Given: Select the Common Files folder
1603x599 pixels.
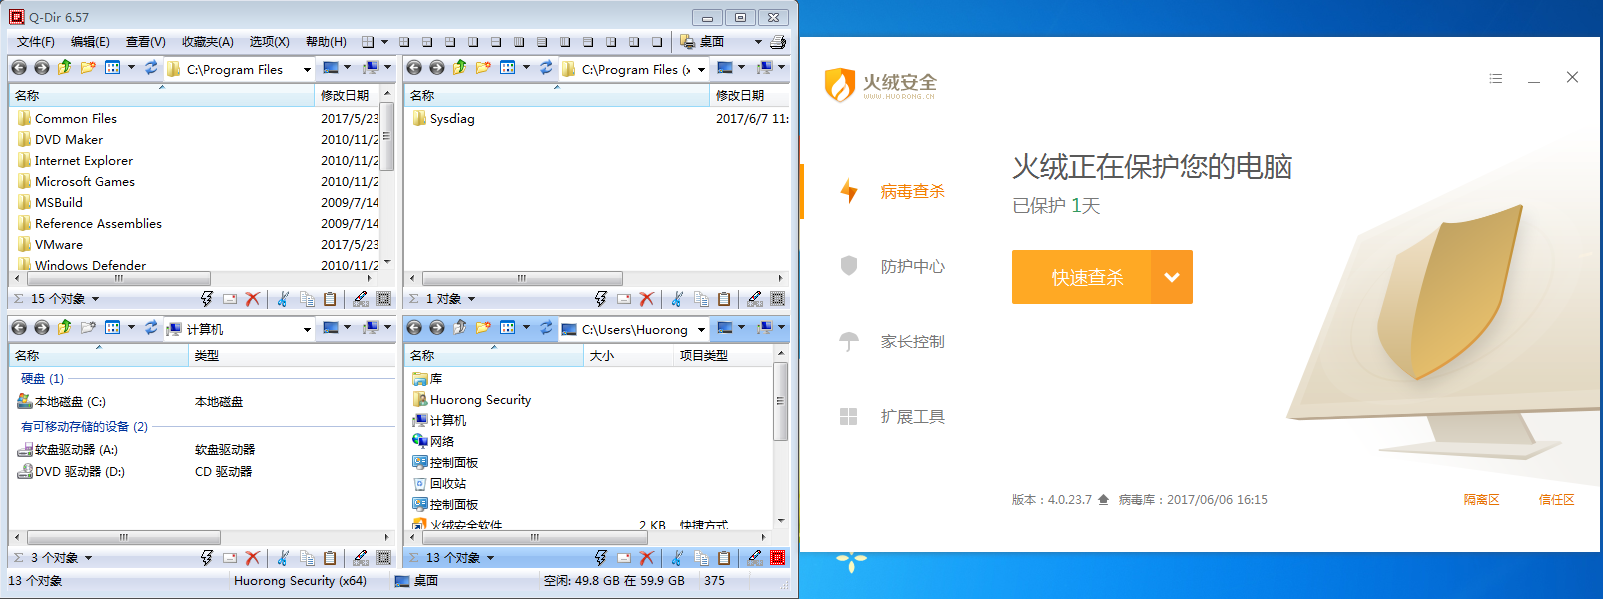Looking at the screenshot, I should coord(67,118).
